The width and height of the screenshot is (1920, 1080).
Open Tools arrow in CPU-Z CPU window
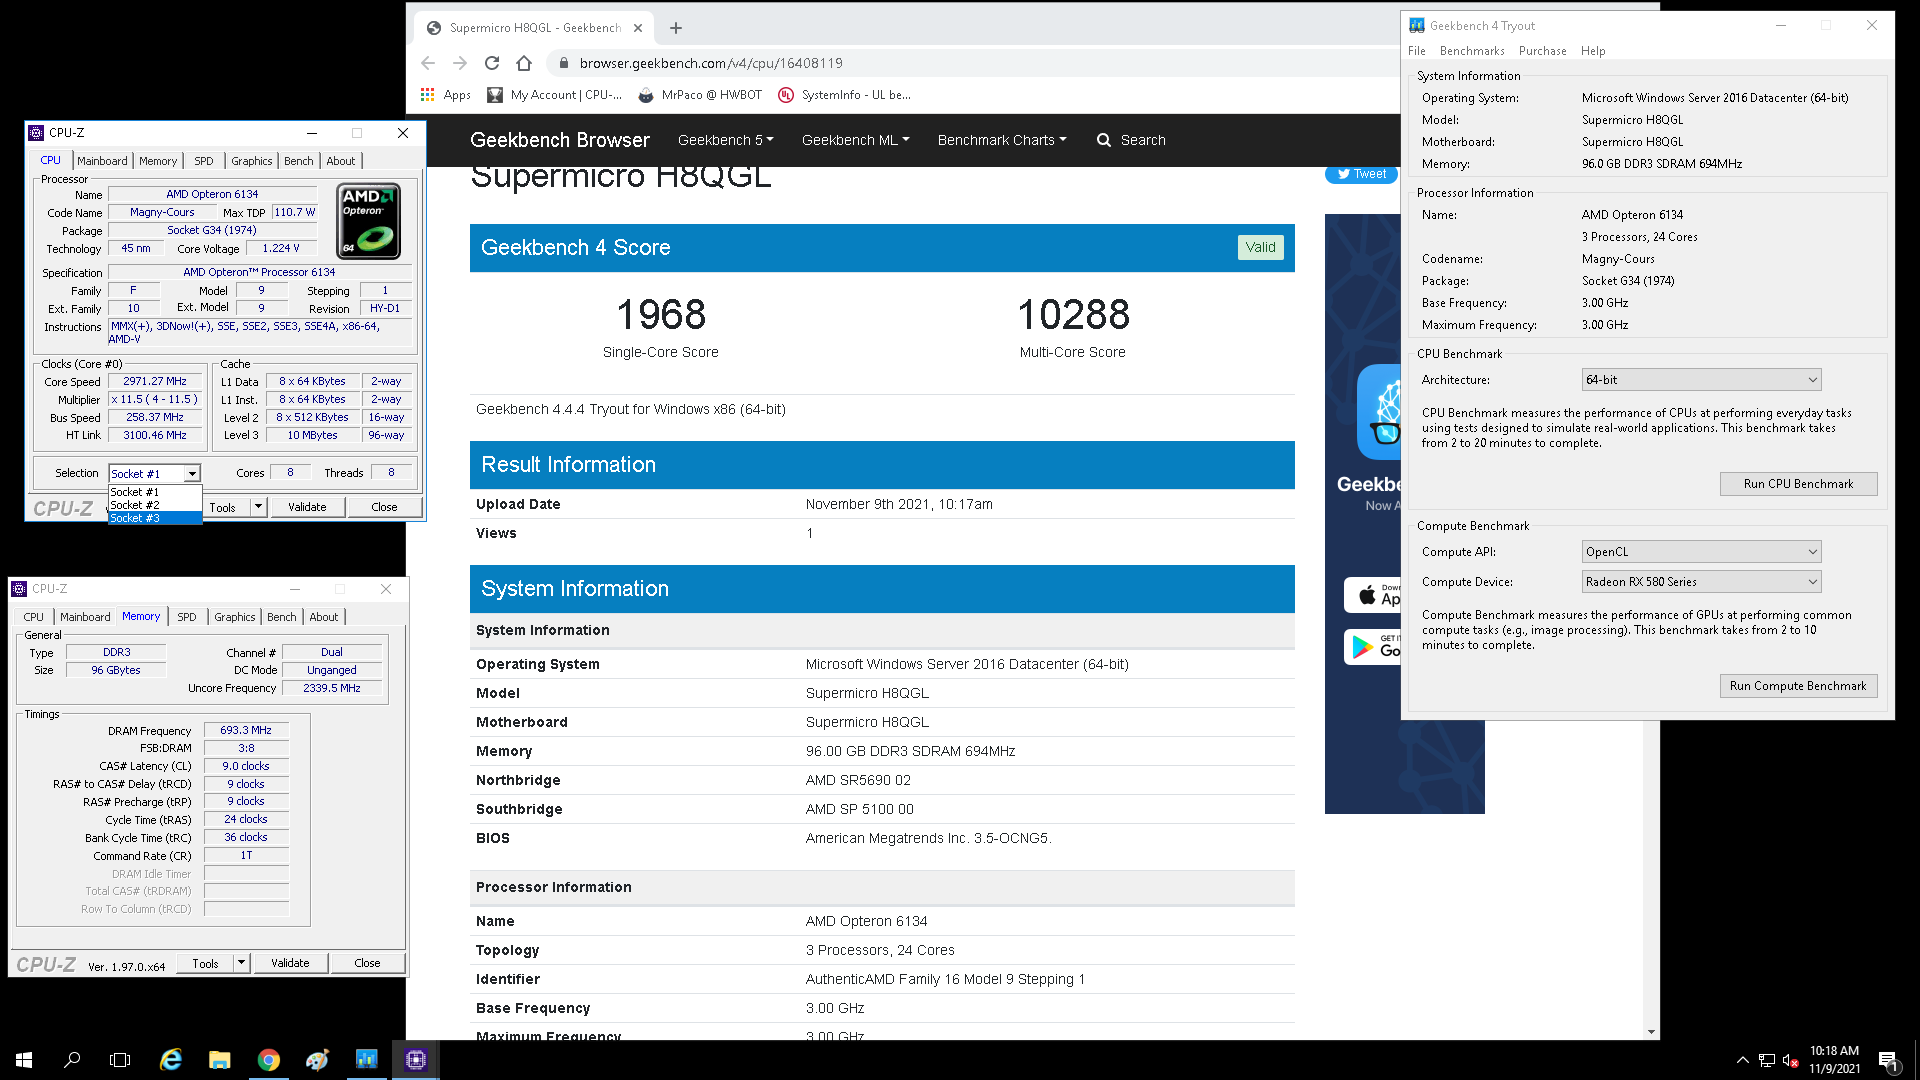point(258,507)
